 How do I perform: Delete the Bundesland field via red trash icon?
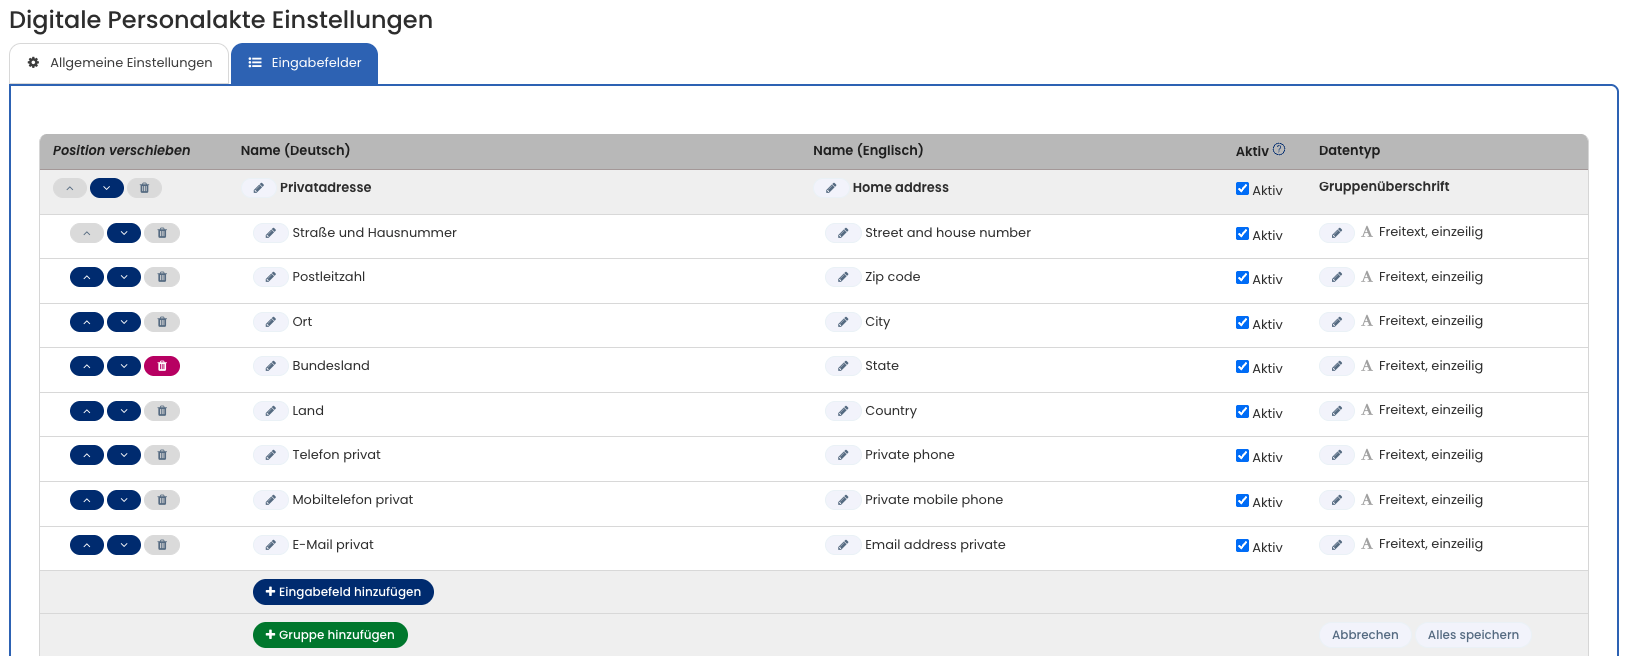pos(162,366)
